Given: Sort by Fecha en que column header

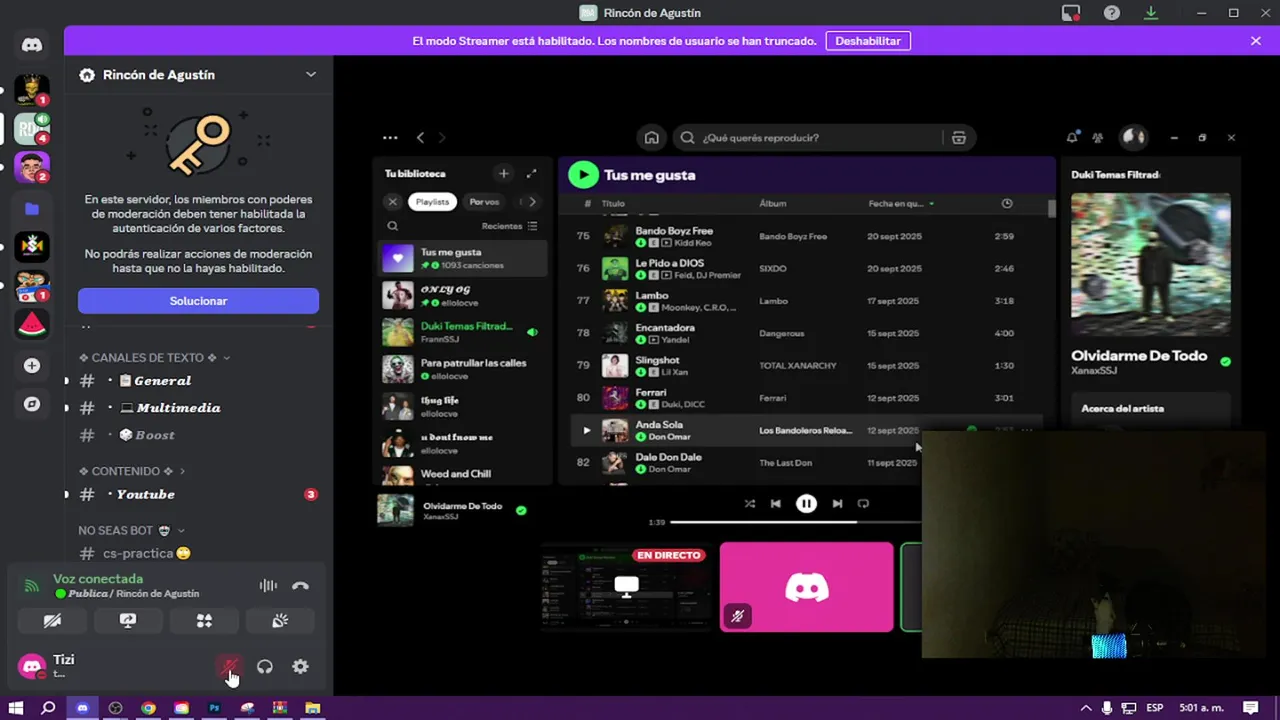Looking at the screenshot, I should tap(900, 203).
